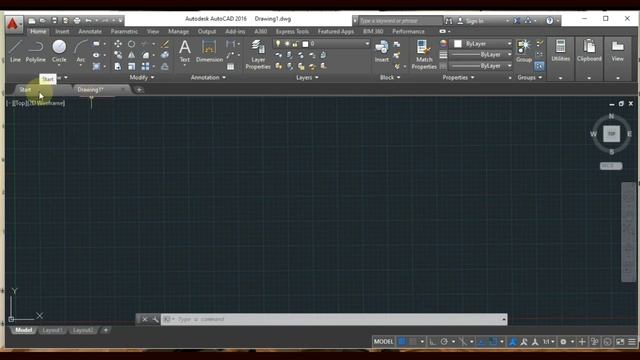Viewport: 640px width, 360px height.
Task: Open the Clipboard panel
Action: 589,58
